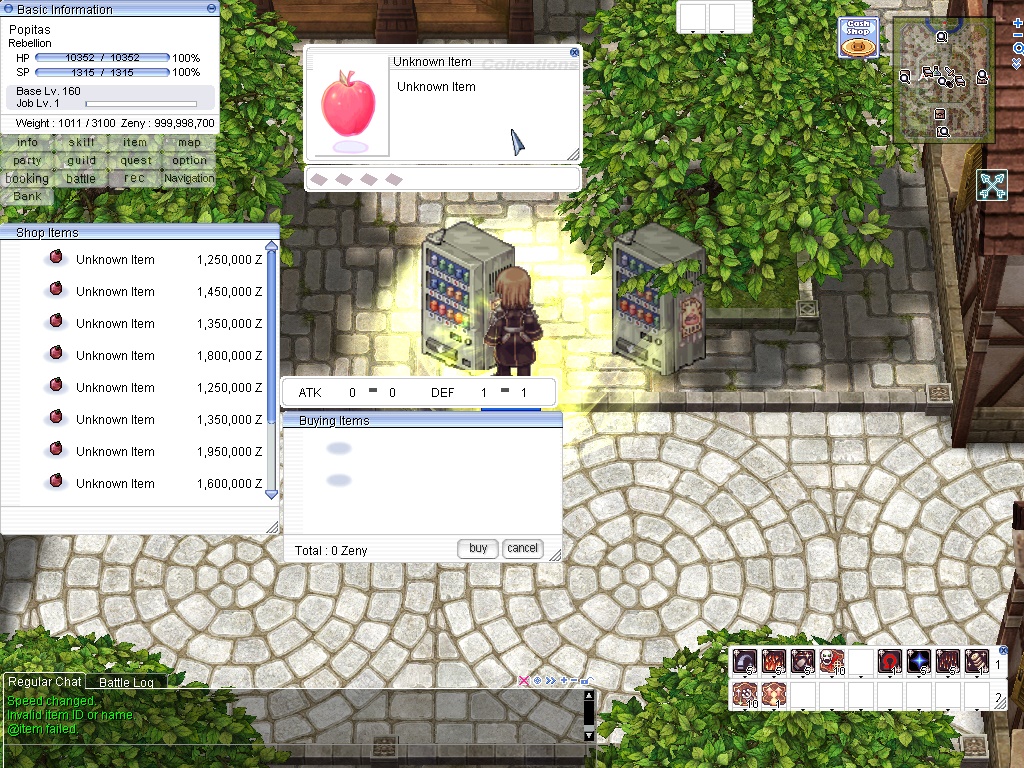Minimize the Basic Information window
The image size is (1024, 768).
pos(211,8)
